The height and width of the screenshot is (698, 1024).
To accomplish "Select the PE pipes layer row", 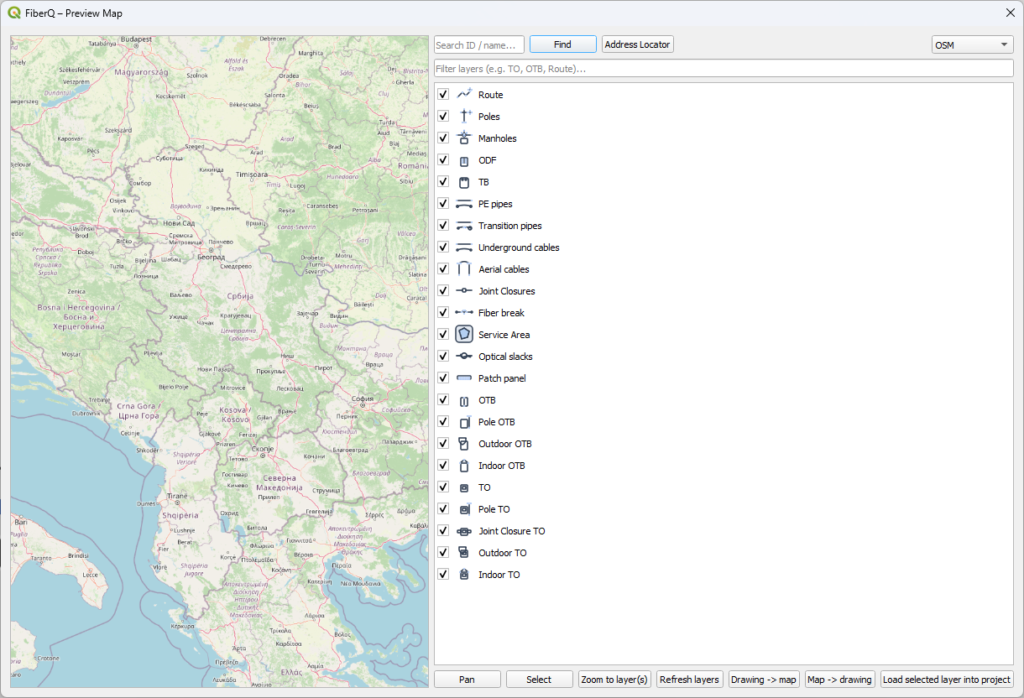I will point(495,204).
